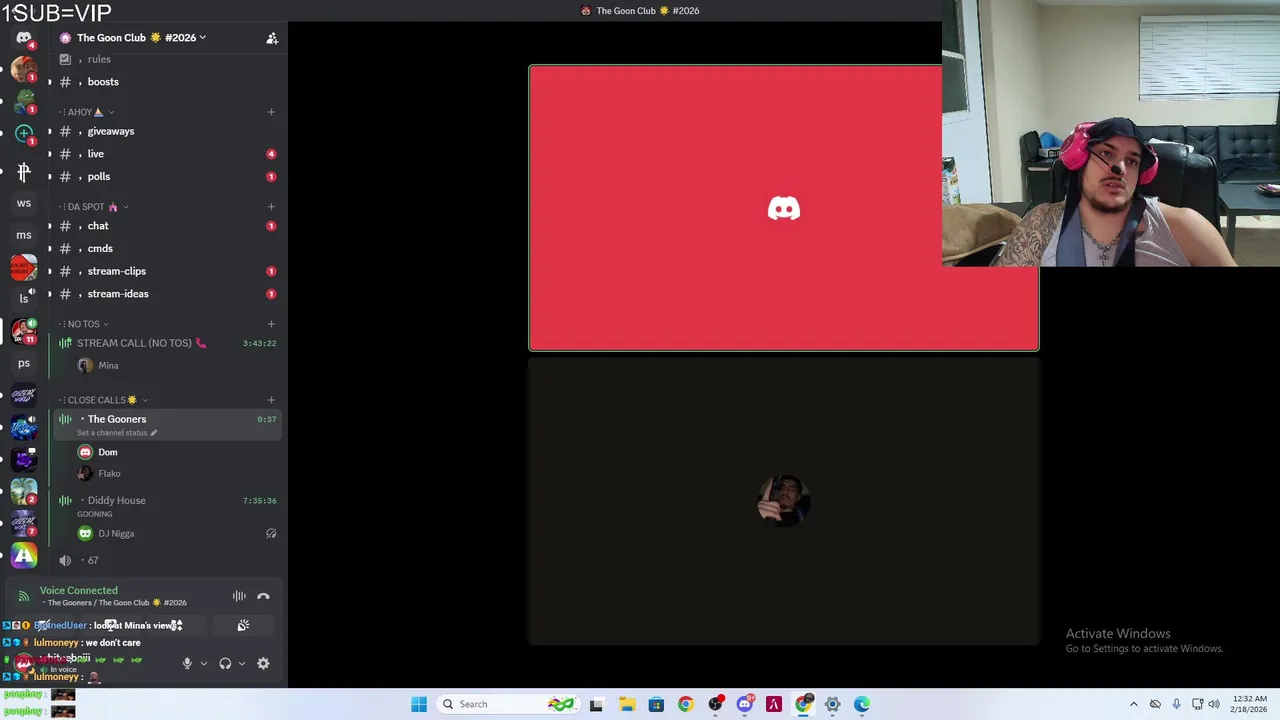The width and height of the screenshot is (1280, 720).
Task: Toggle headphone deafen in user panel
Action: click(225, 663)
